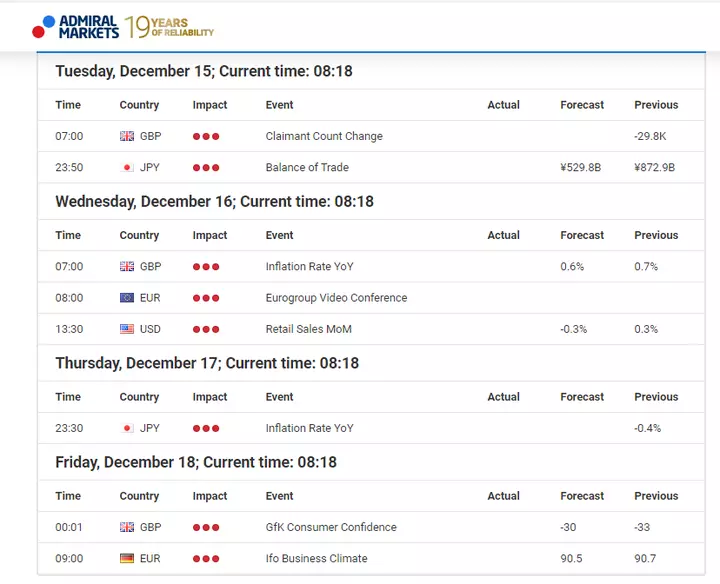The image size is (720, 584).
Task: Click UK flag in GfK Consumer Confidence row
Action: point(127,528)
